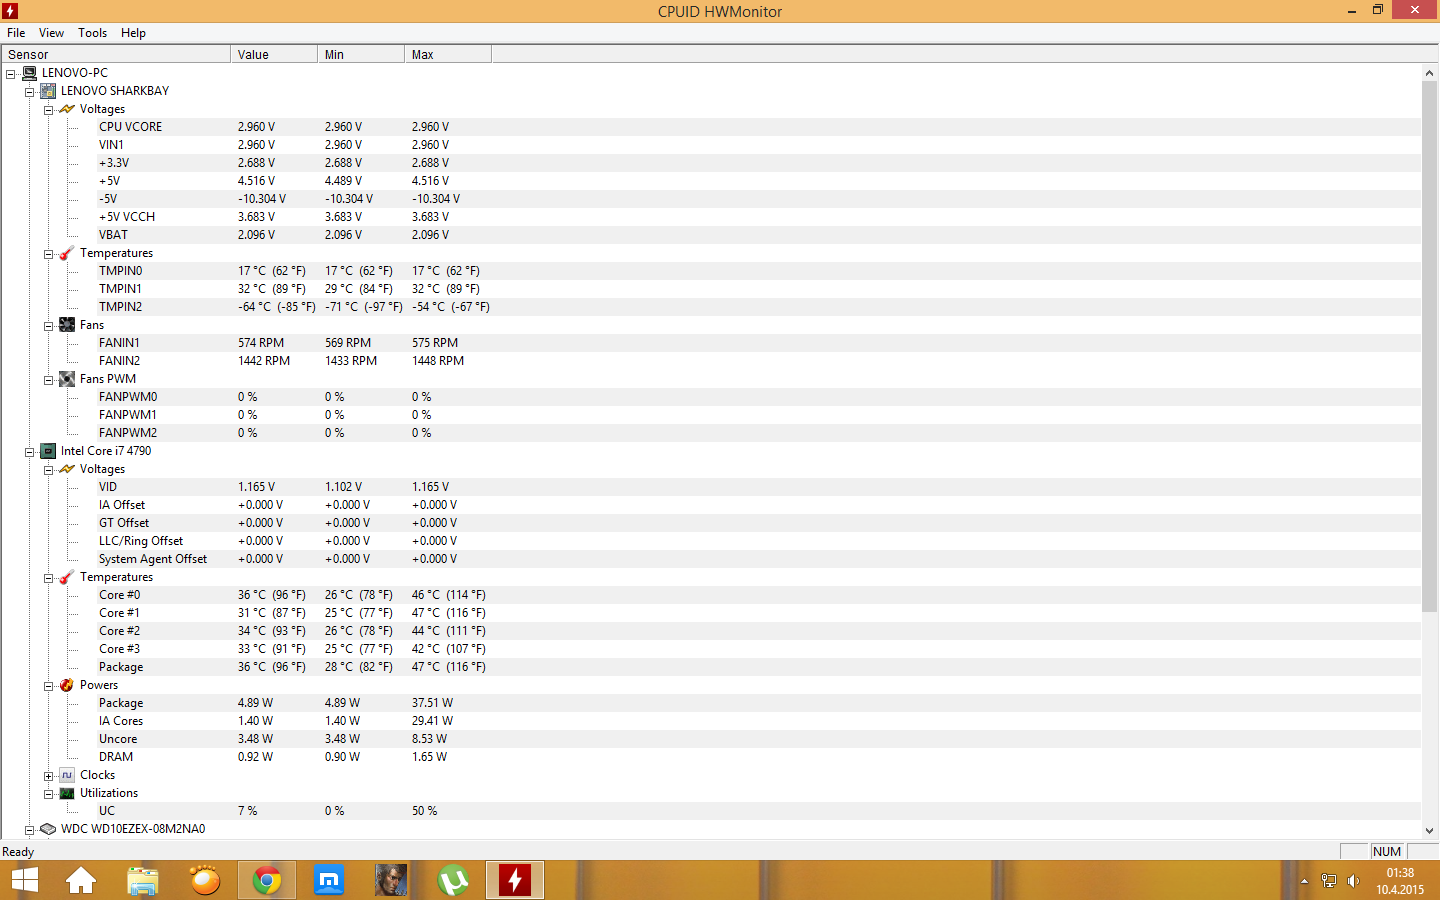
Task: Click the scrollbar up arrow
Action: click(x=1429, y=73)
